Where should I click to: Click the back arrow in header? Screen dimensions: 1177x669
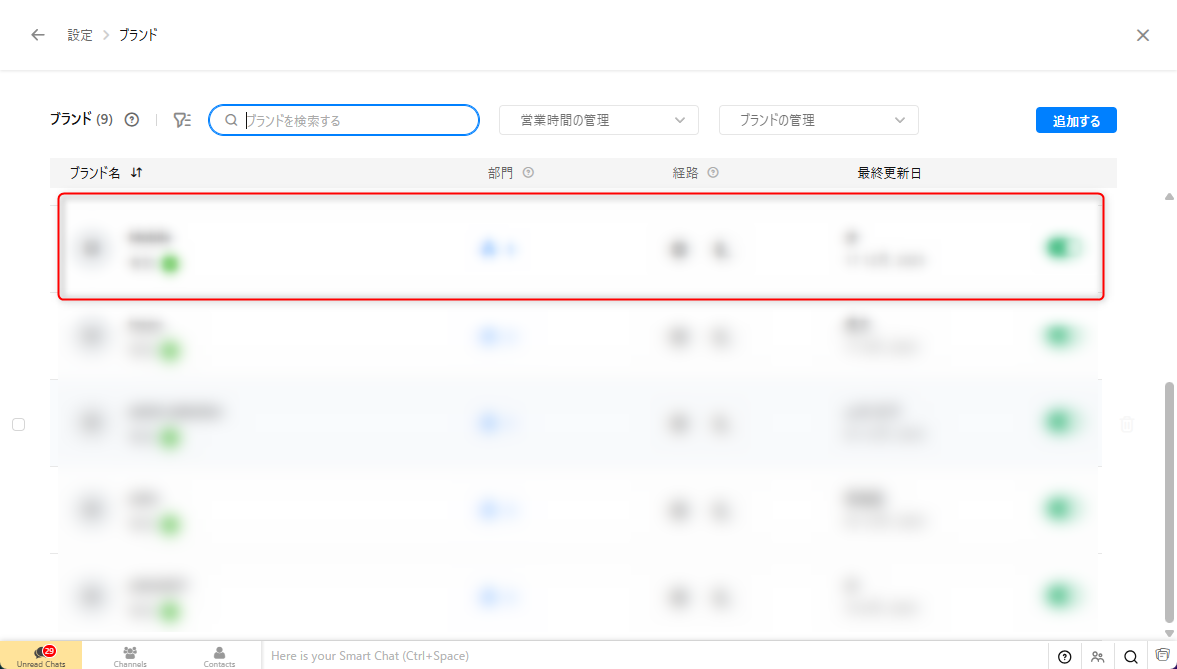pos(38,35)
